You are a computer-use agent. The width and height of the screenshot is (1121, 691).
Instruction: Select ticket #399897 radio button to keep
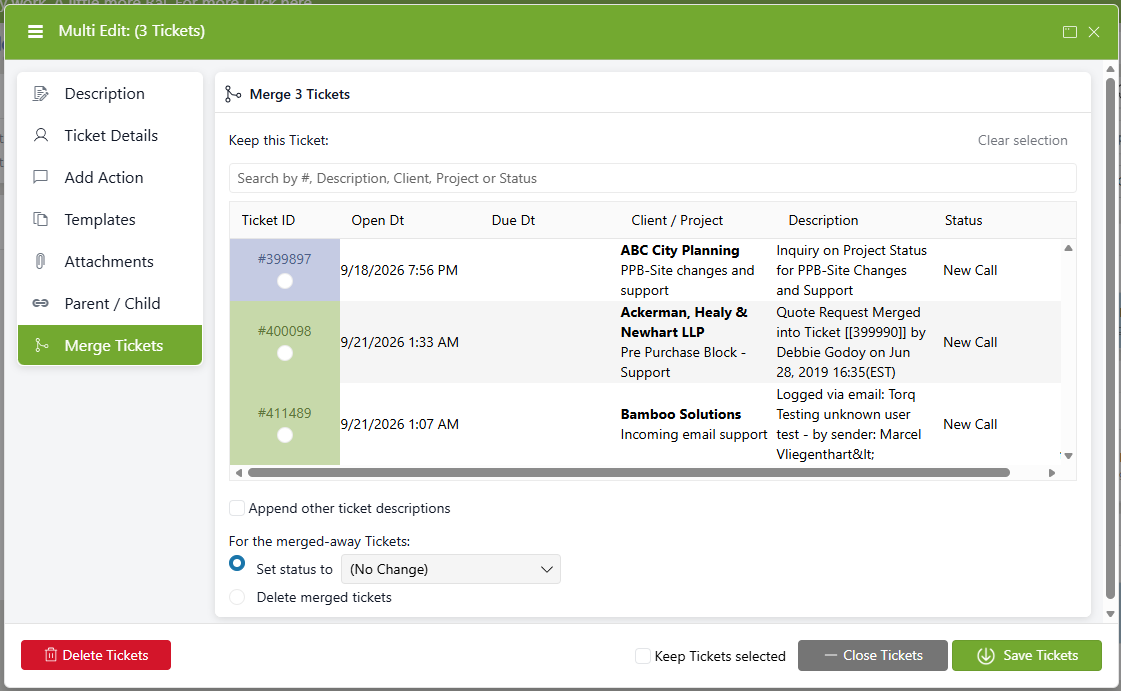pos(285,282)
